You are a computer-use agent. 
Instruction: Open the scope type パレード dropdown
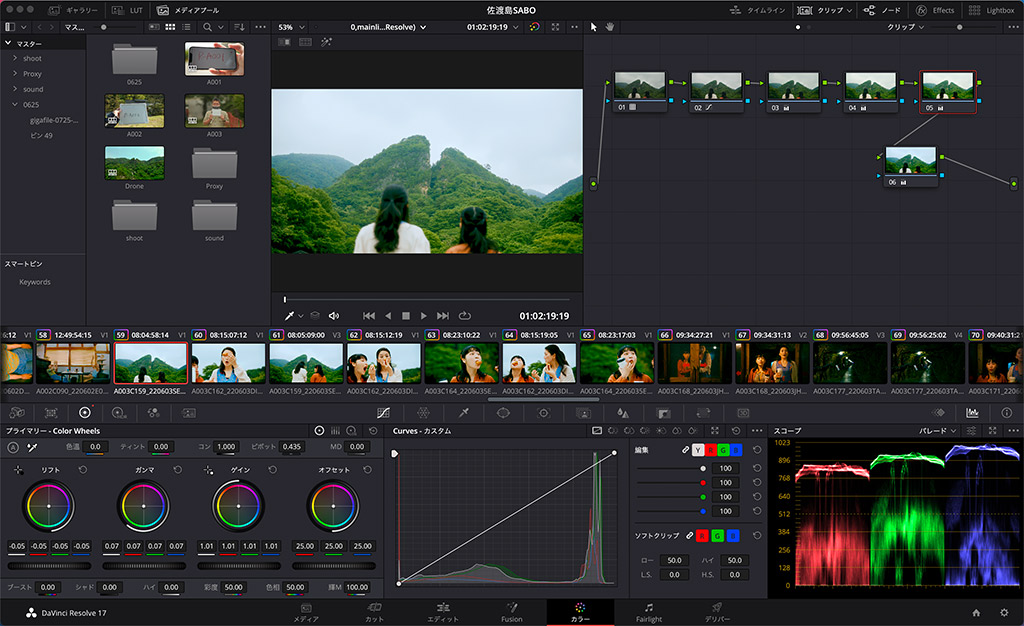pos(938,431)
